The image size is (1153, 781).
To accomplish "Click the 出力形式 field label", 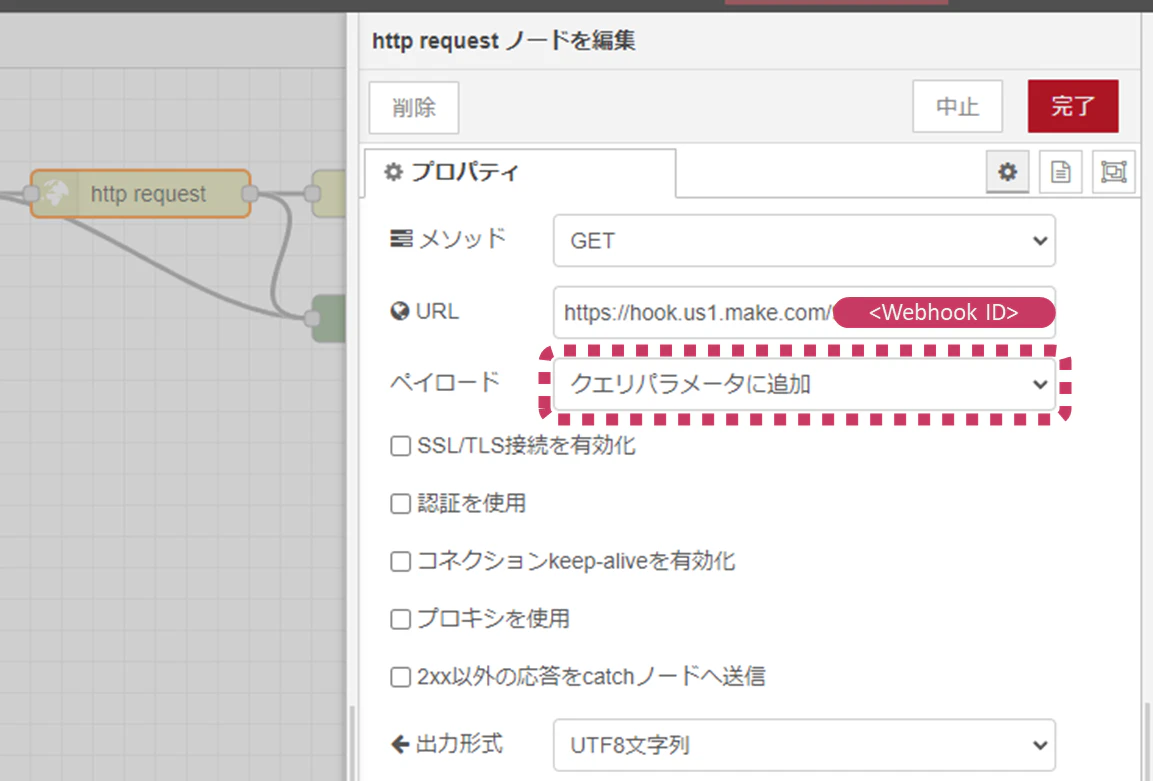I will click(x=447, y=744).
